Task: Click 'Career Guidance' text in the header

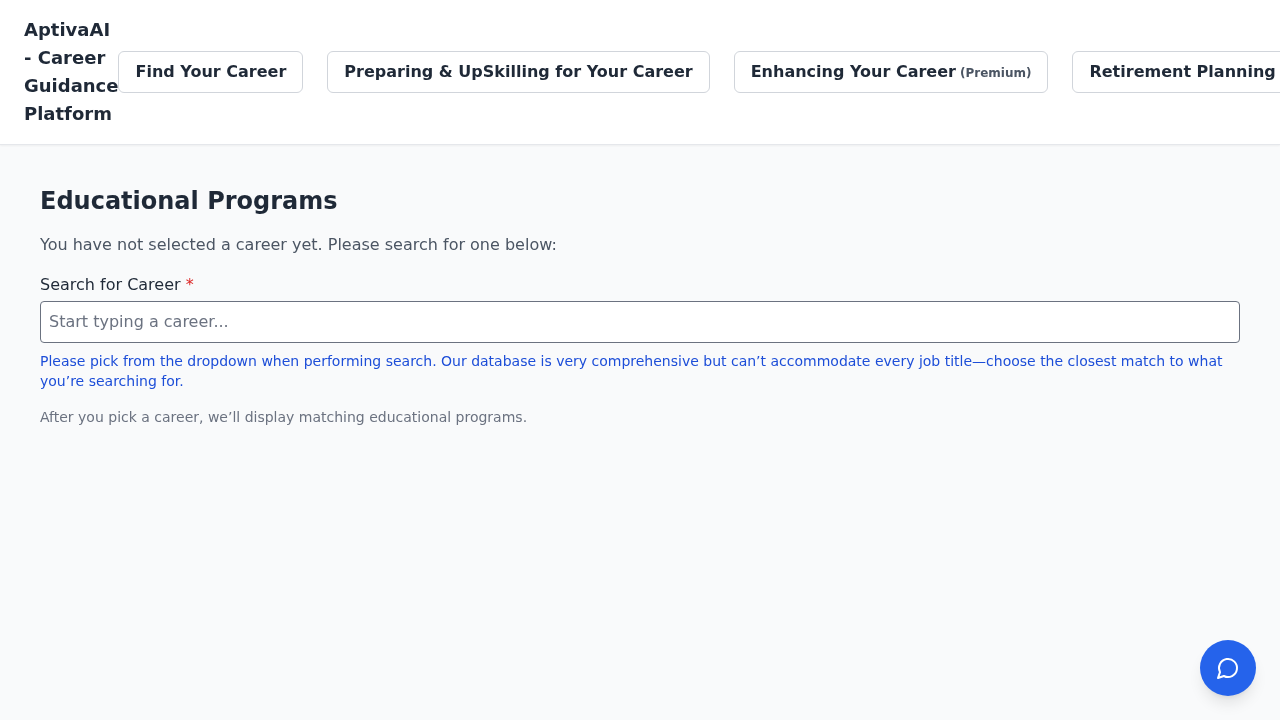Action: 71,72
